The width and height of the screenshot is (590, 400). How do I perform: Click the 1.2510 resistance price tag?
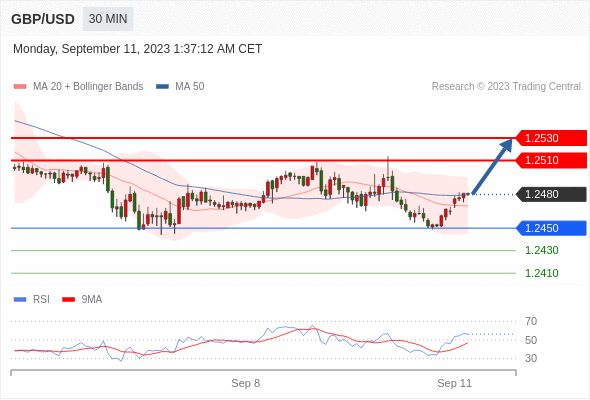point(551,160)
